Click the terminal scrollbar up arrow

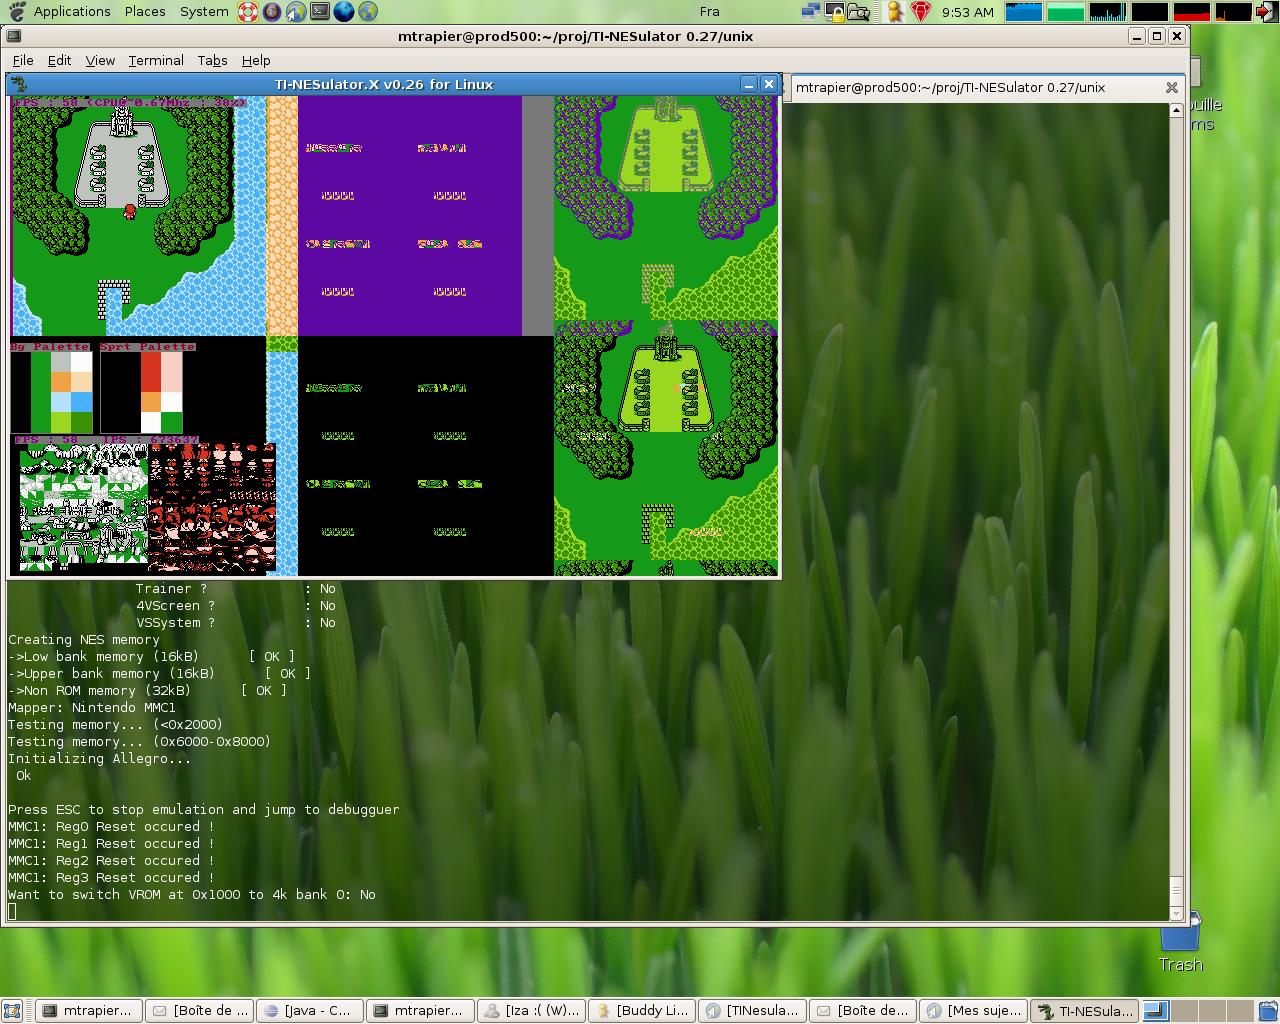point(1176,110)
